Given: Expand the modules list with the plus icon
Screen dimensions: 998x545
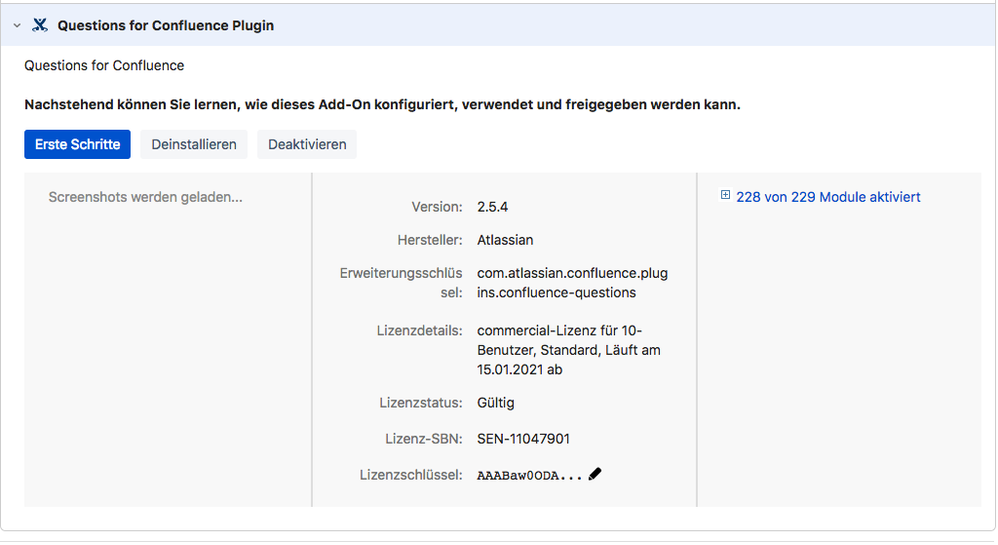Looking at the screenshot, I should point(725,195).
